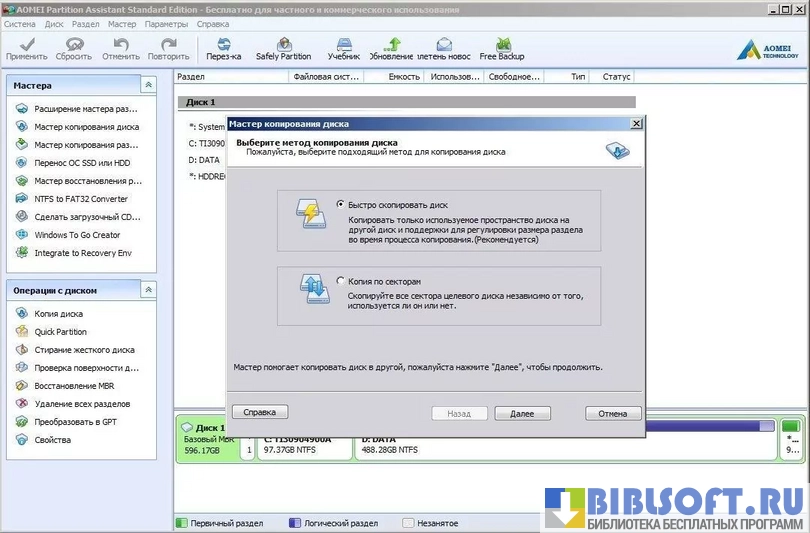
Task: Click the Сбросить (Discard) toolbar icon
Action: click(x=73, y=48)
